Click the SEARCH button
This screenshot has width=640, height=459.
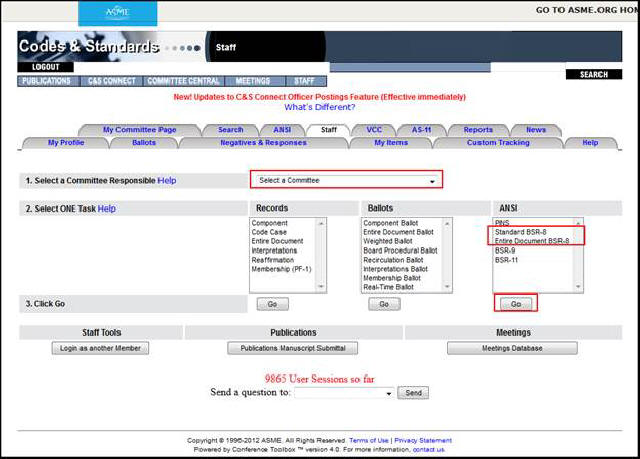click(x=593, y=75)
